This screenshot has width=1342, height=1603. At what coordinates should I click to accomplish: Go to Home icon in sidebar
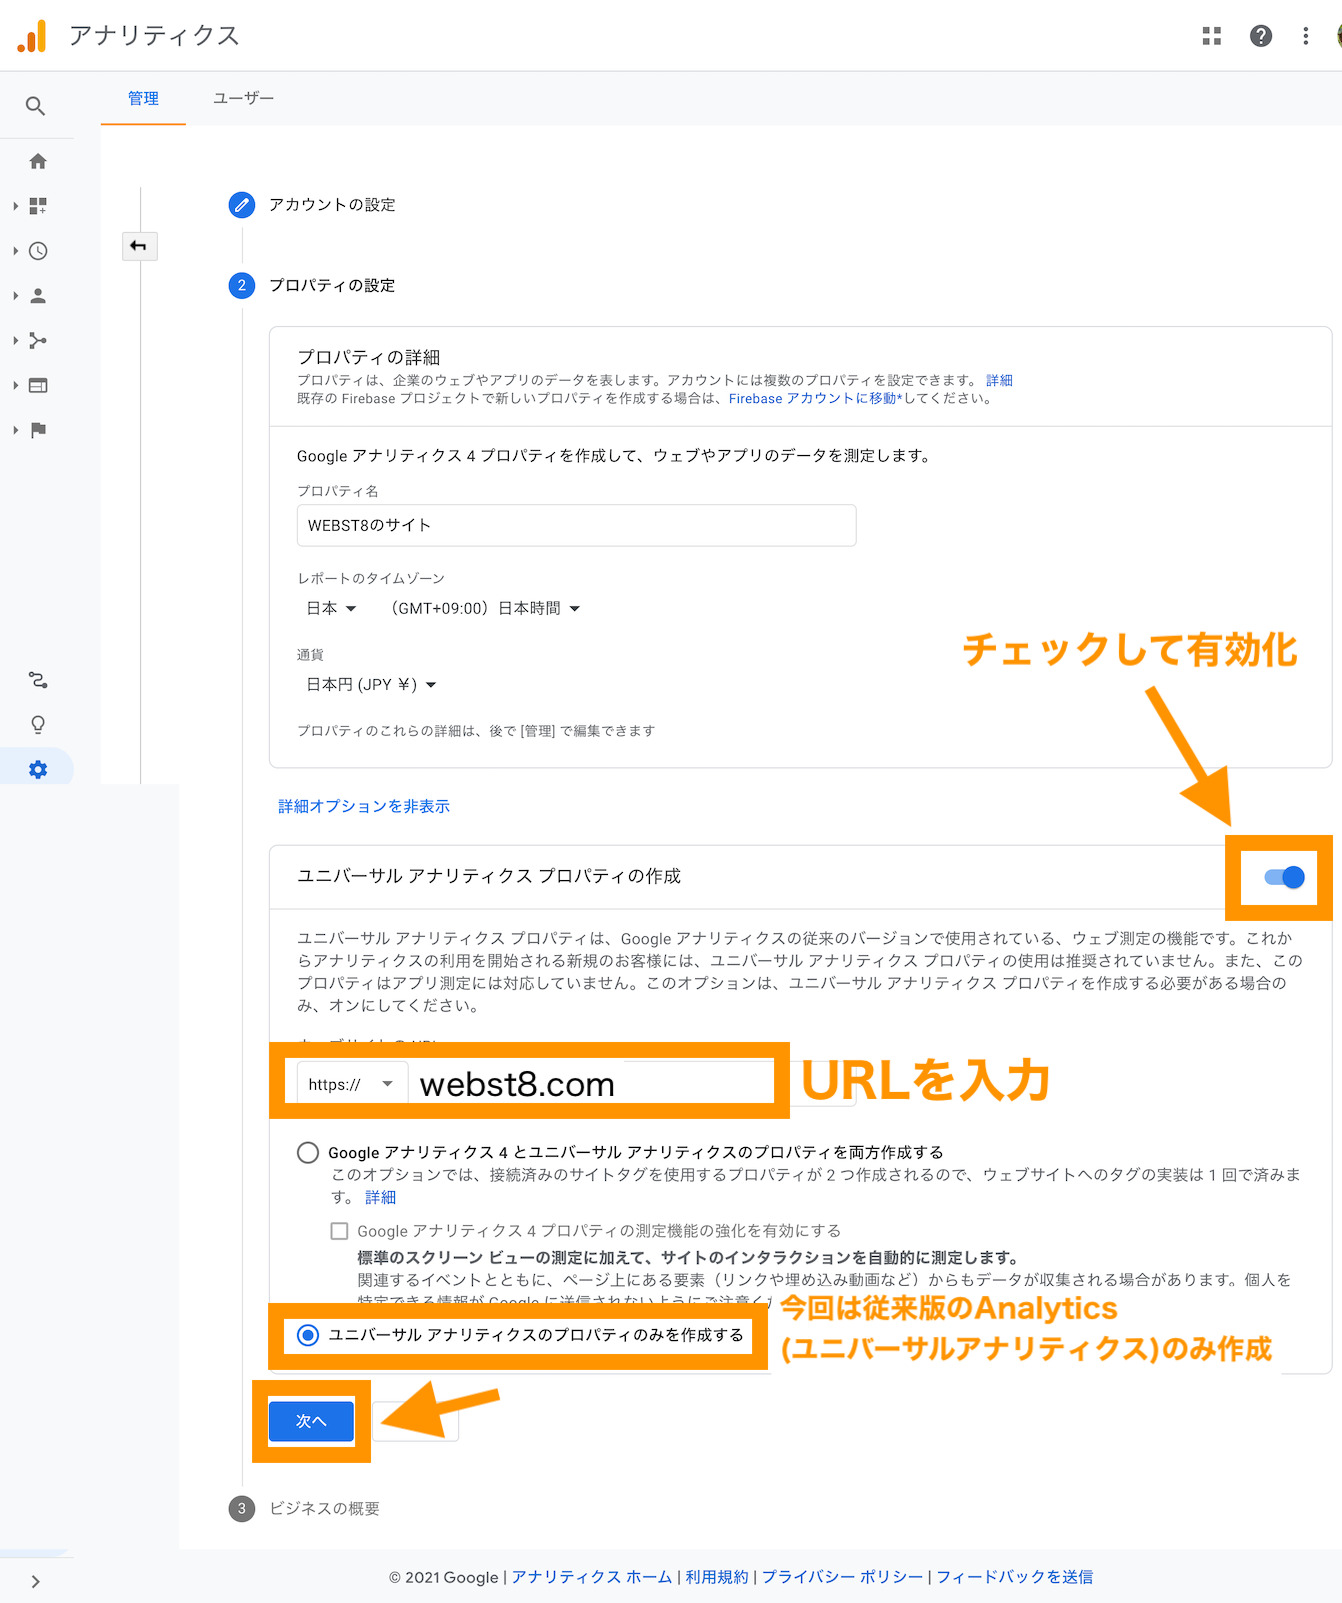pos(38,161)
